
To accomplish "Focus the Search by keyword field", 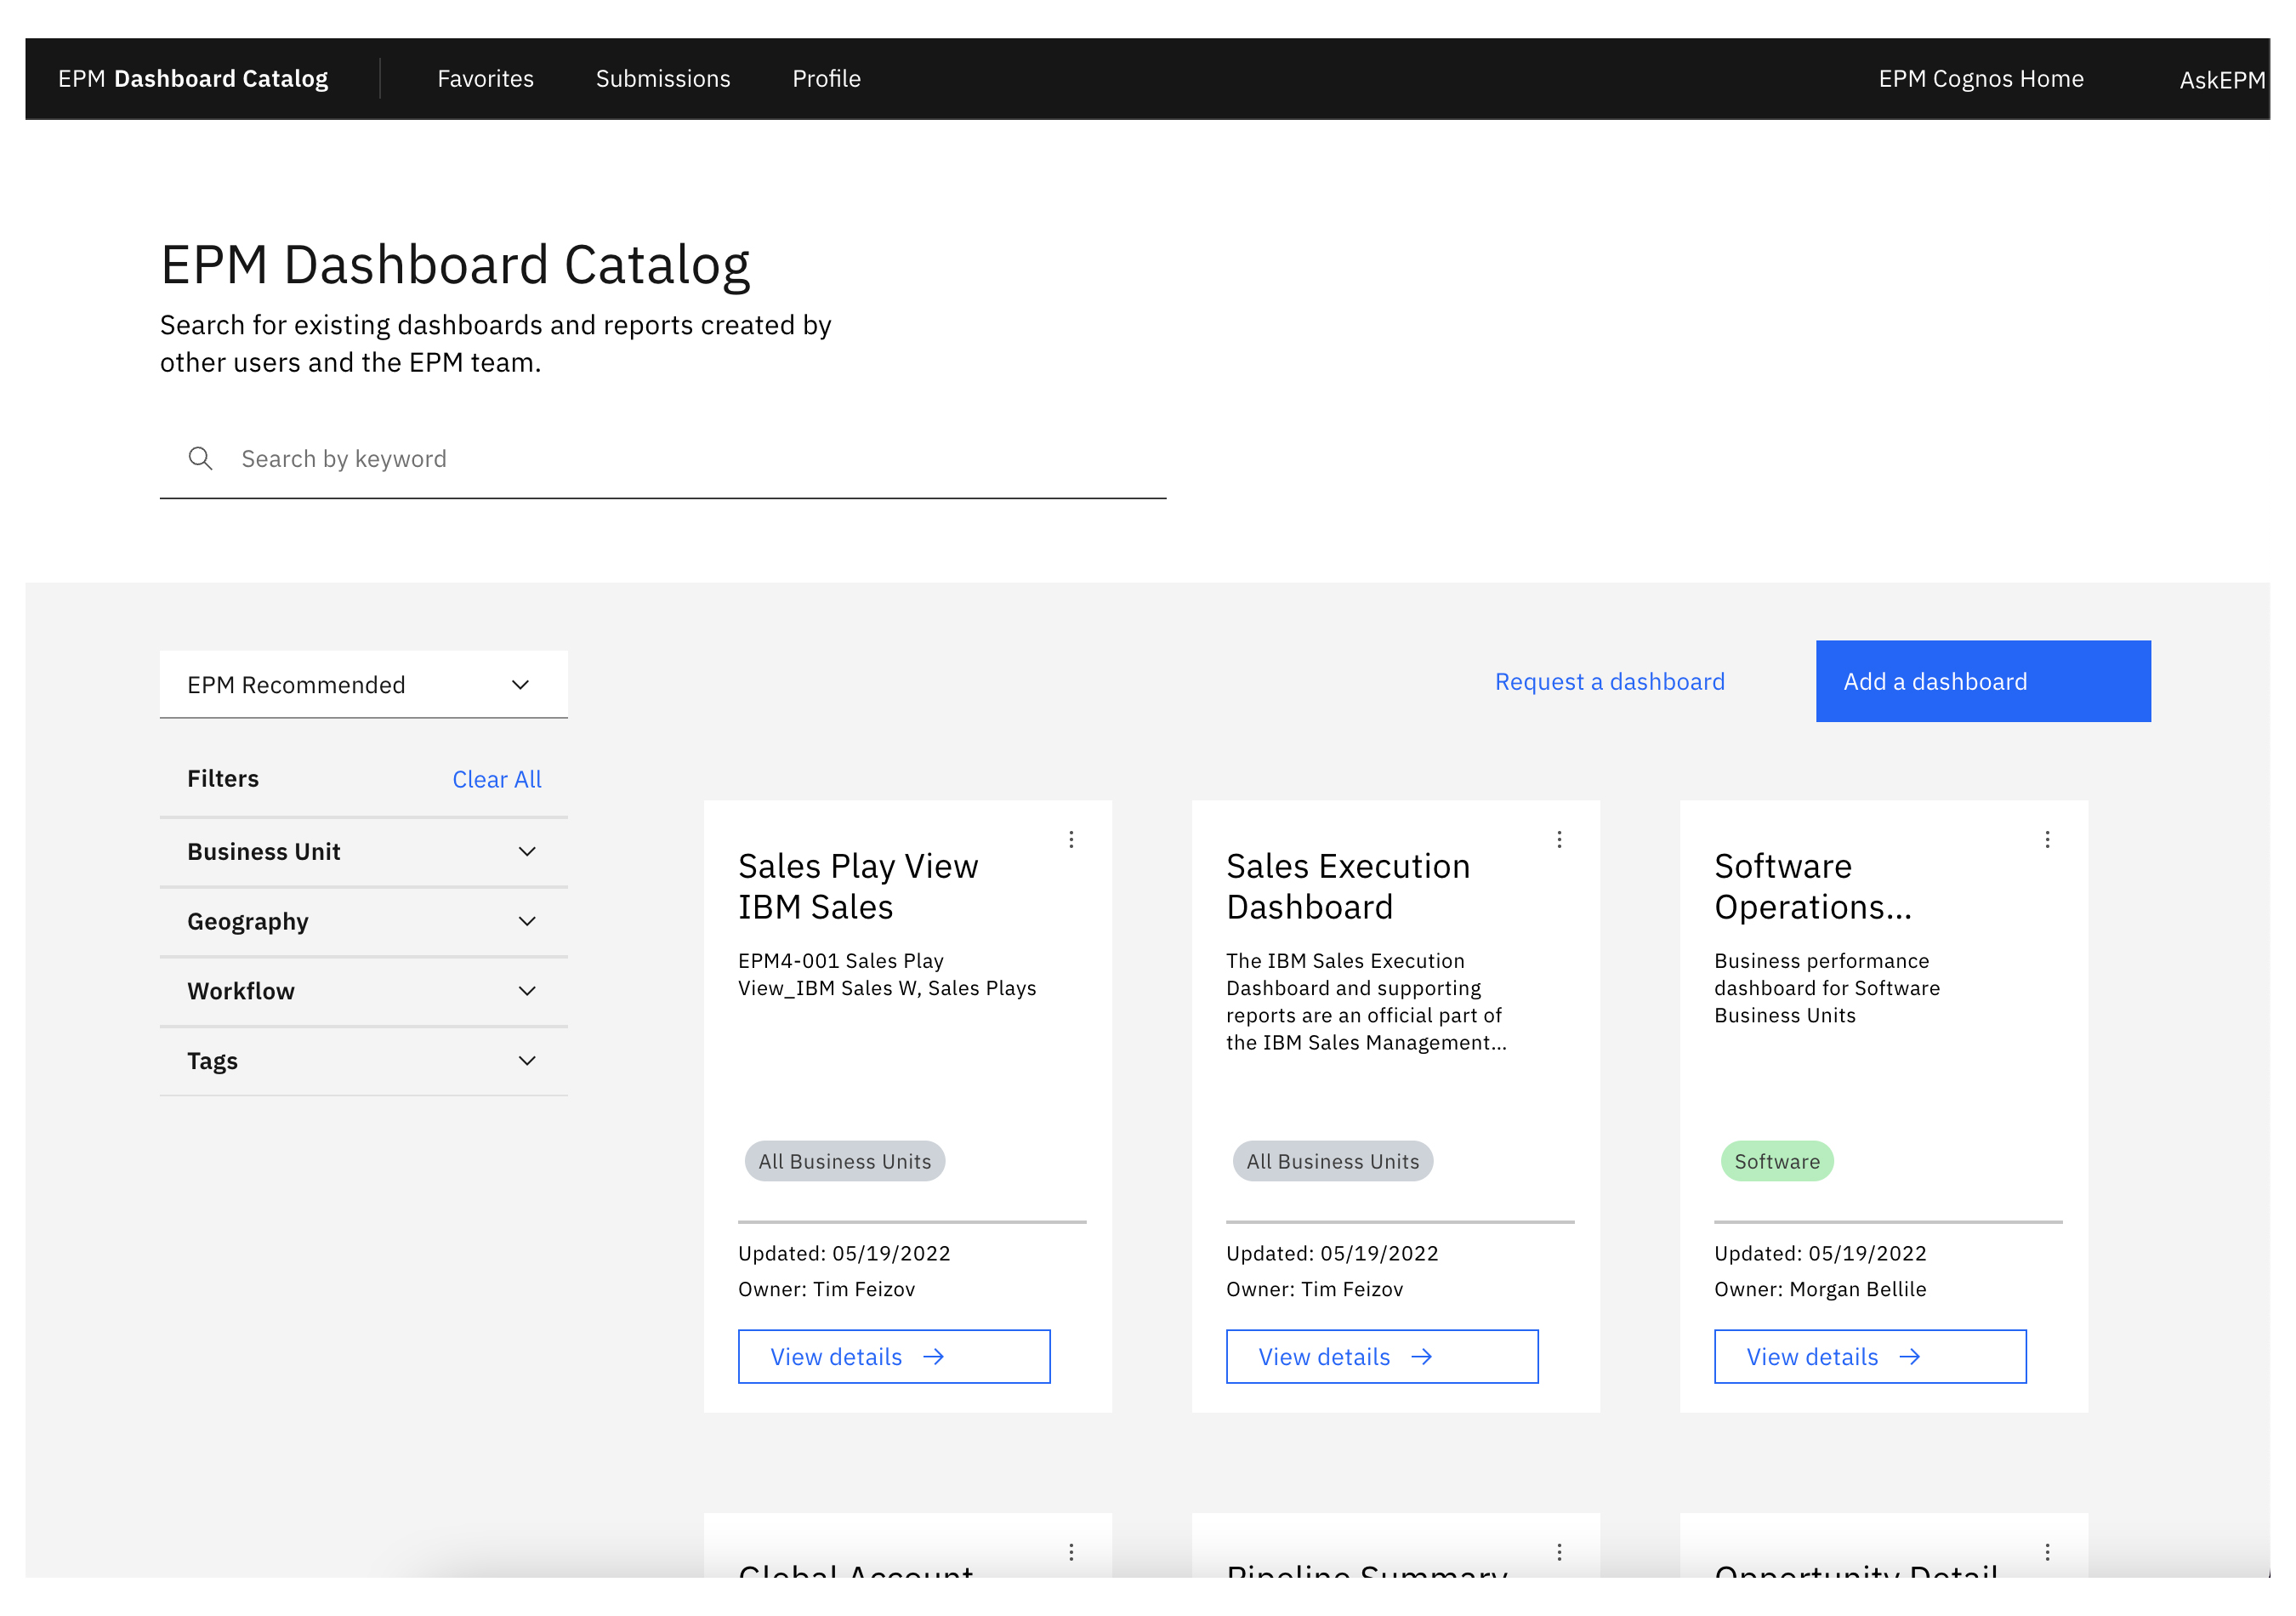I will point(663,458).
